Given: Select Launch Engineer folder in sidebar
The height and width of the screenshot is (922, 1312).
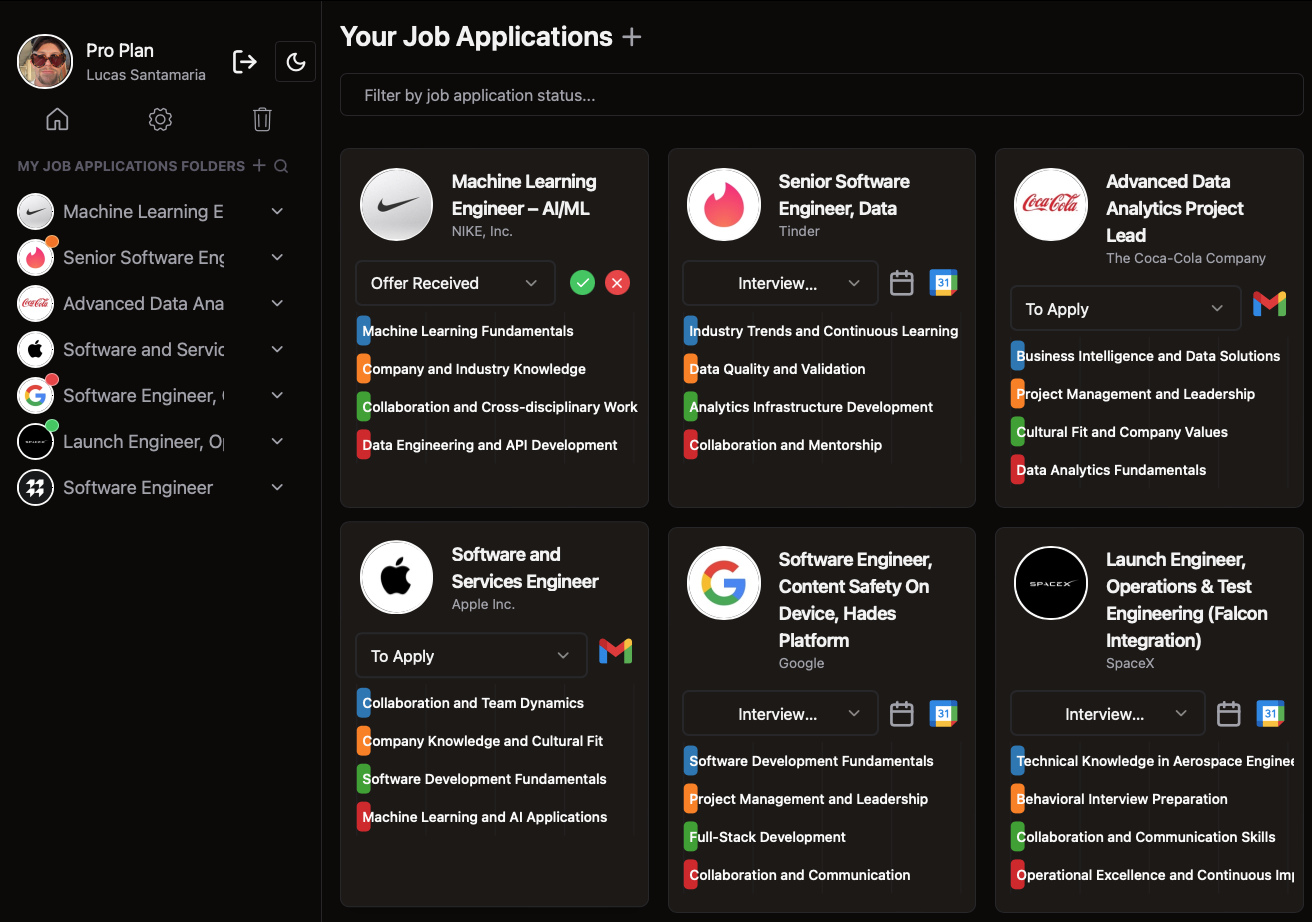Looking at the screenshot, I should pos(143,441).
